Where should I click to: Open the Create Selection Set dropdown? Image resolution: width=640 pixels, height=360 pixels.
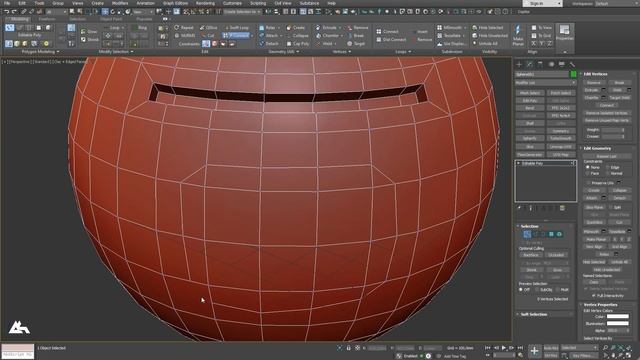click(x=241, y=12)
